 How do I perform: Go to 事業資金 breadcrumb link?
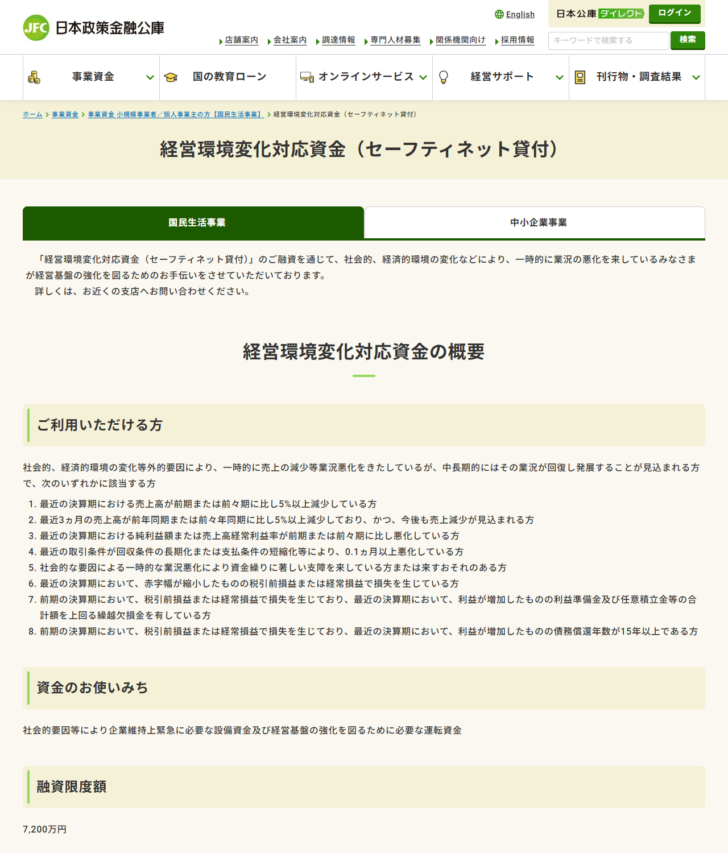(x=65, y=114)
